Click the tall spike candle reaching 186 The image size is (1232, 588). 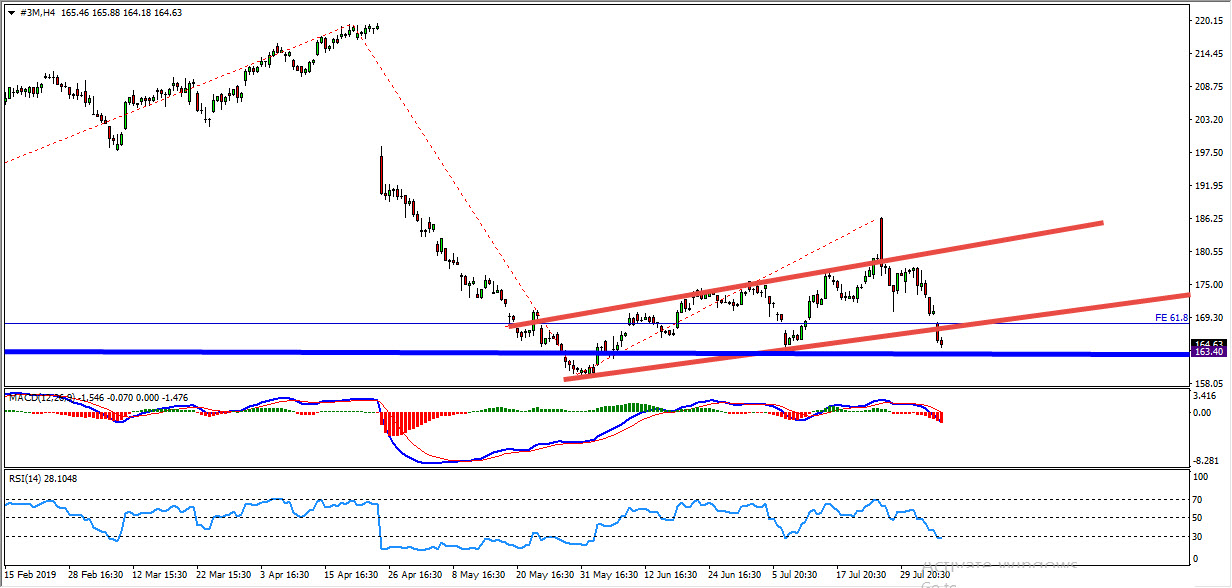882,235
